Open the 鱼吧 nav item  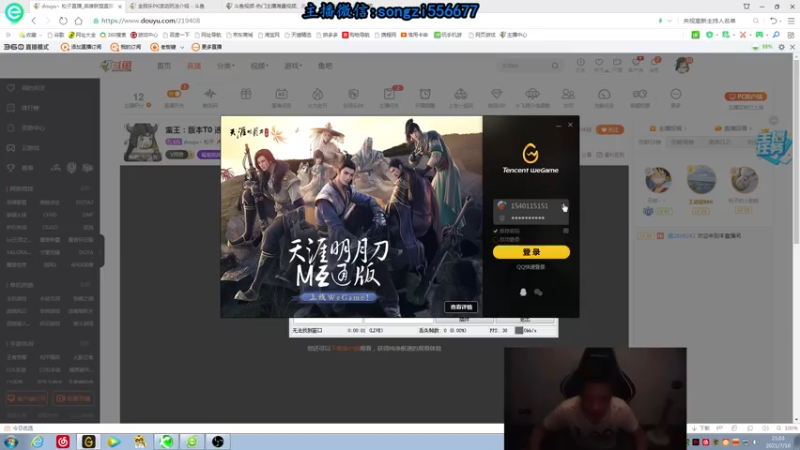click(x=325, y=66)
